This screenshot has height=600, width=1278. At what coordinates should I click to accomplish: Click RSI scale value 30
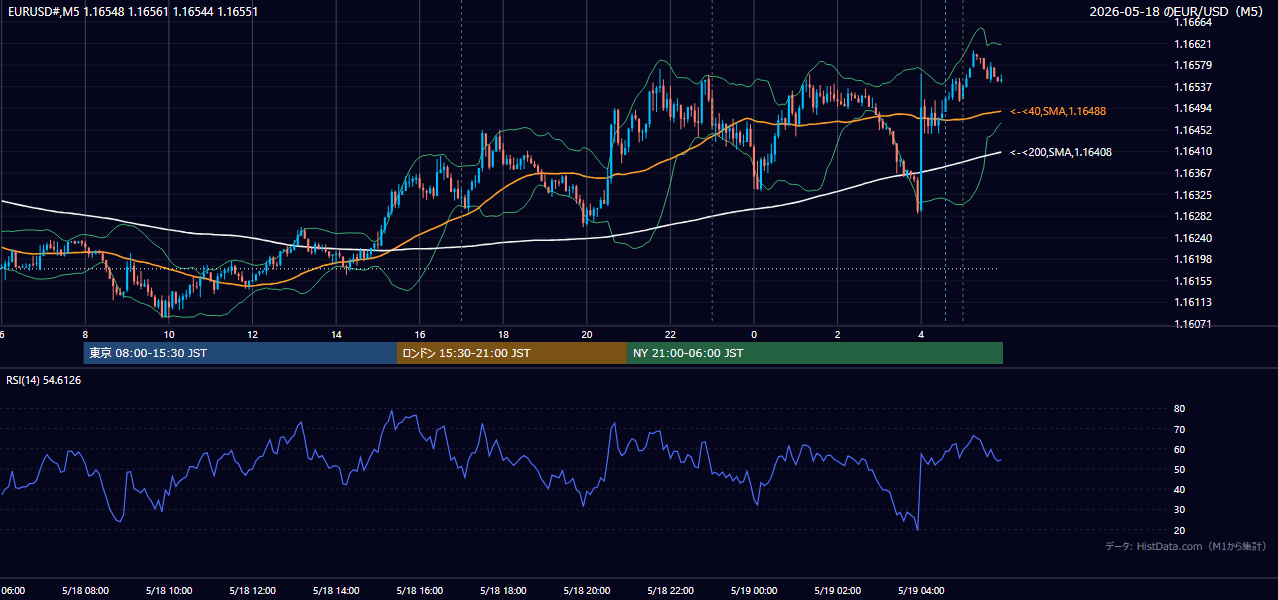1179,510
